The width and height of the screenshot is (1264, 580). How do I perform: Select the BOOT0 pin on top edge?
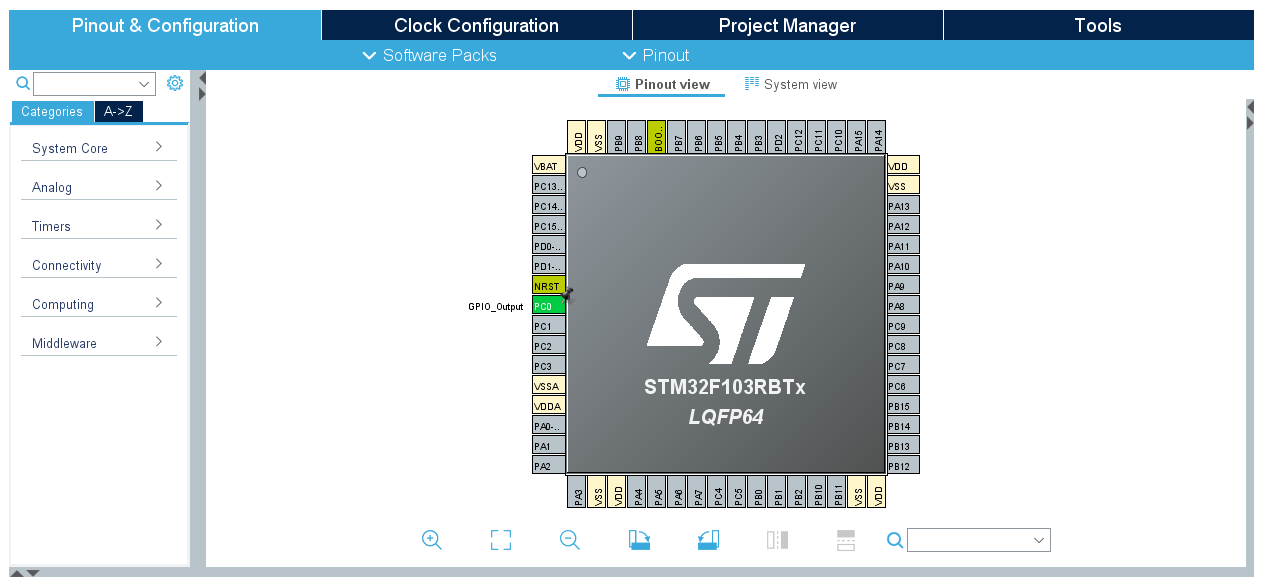click(x=657, y=137)
